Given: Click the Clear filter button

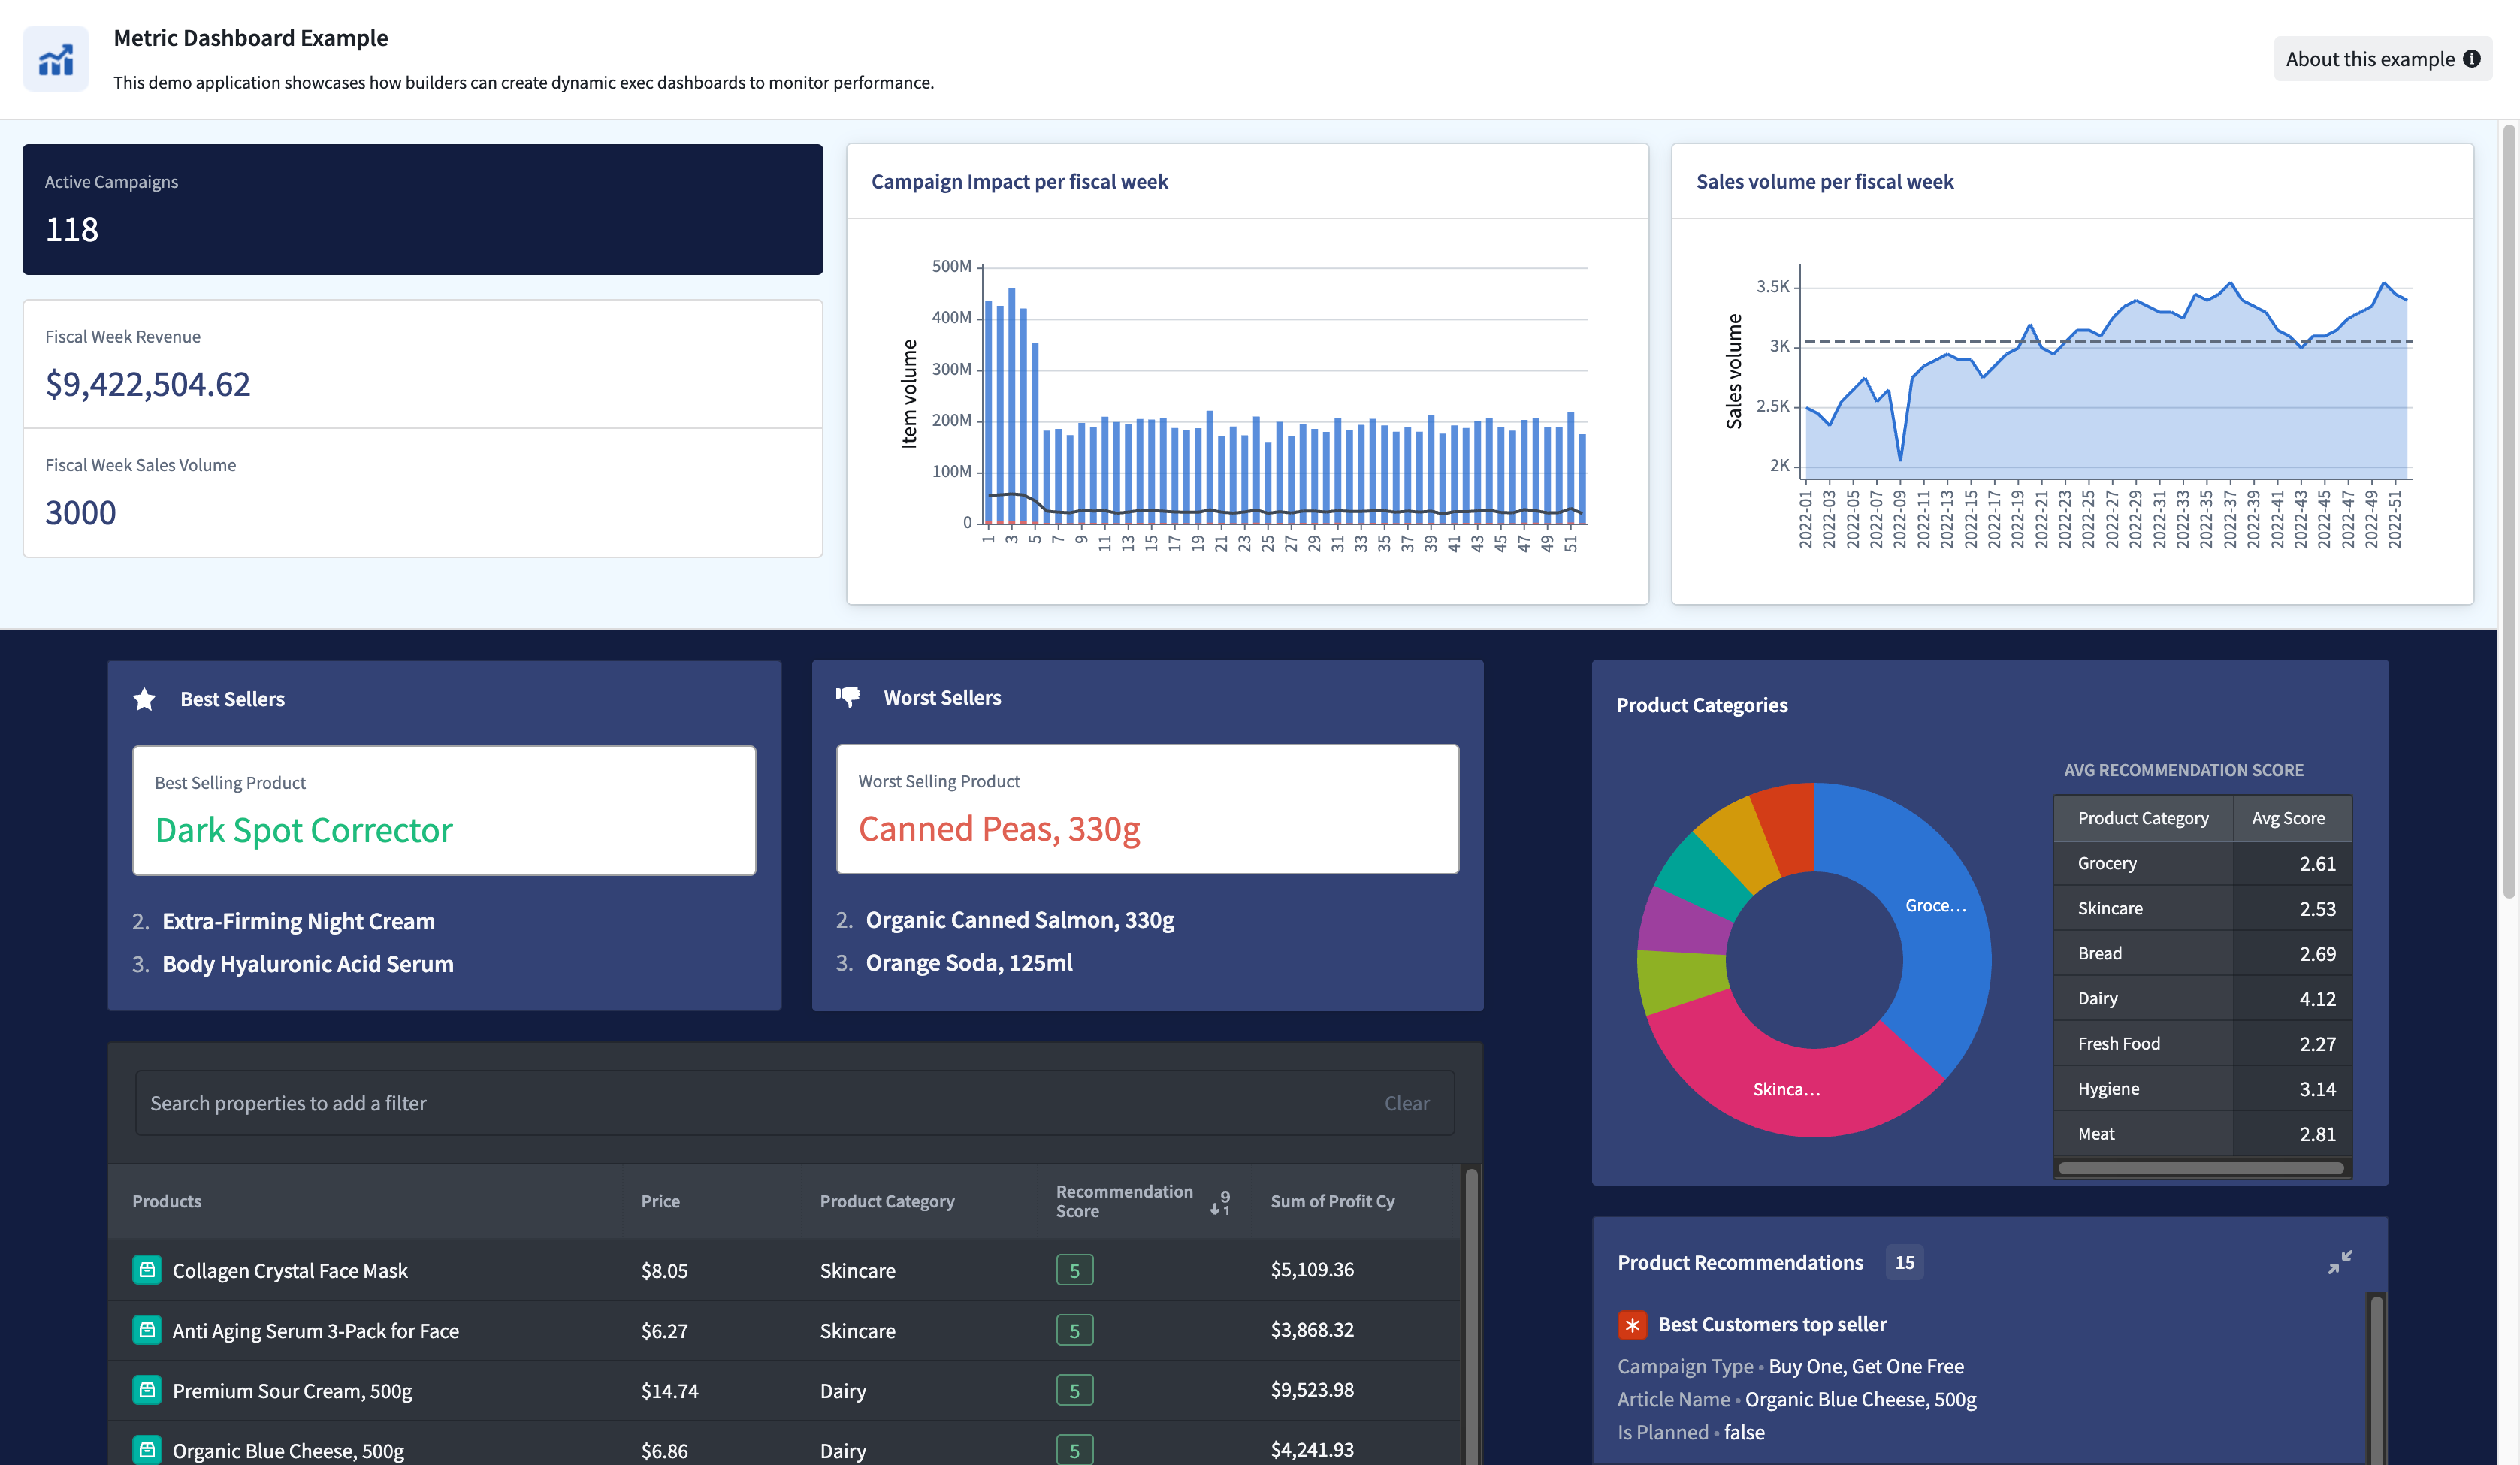Looking at the screenshot, I should coord(1406,1103).
